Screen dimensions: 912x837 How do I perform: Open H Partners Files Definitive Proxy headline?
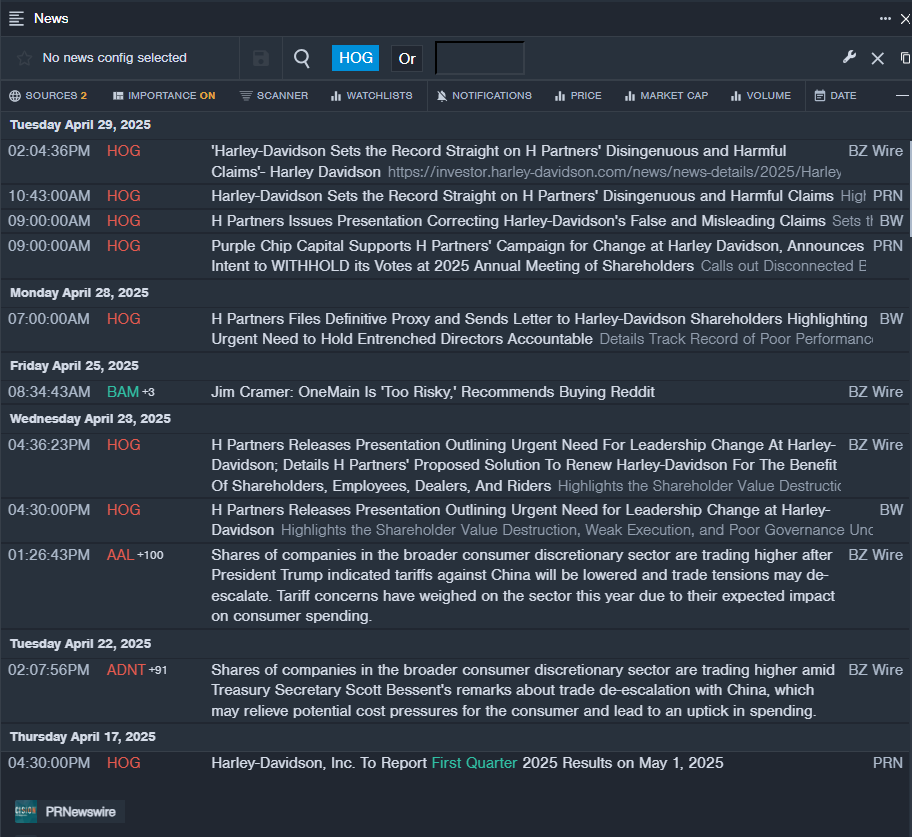[539, 329]
